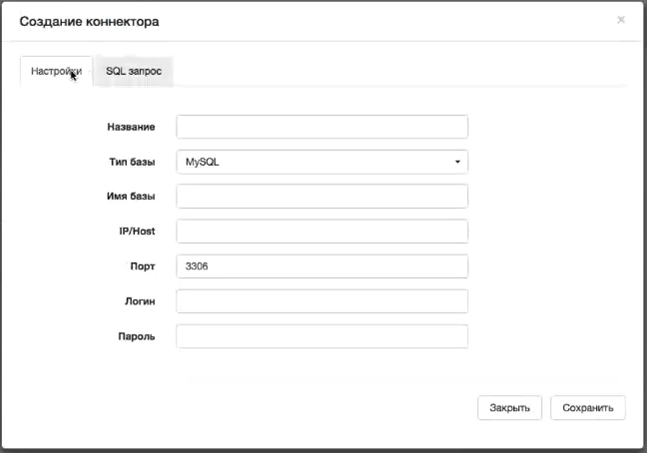Focus the Логин input box
647x453 pixels.
coord(322,301)
